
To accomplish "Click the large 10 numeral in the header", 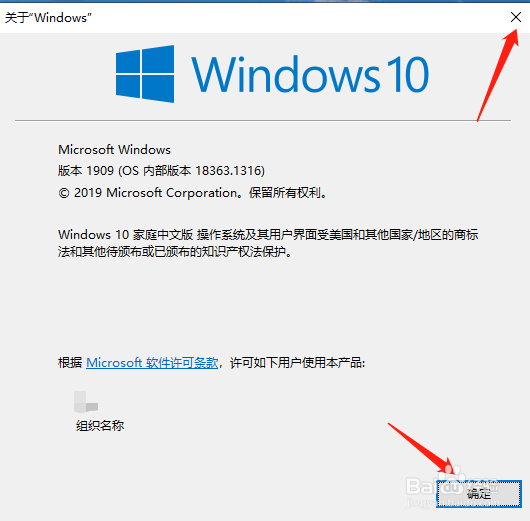I will click(x=408, y=74).
